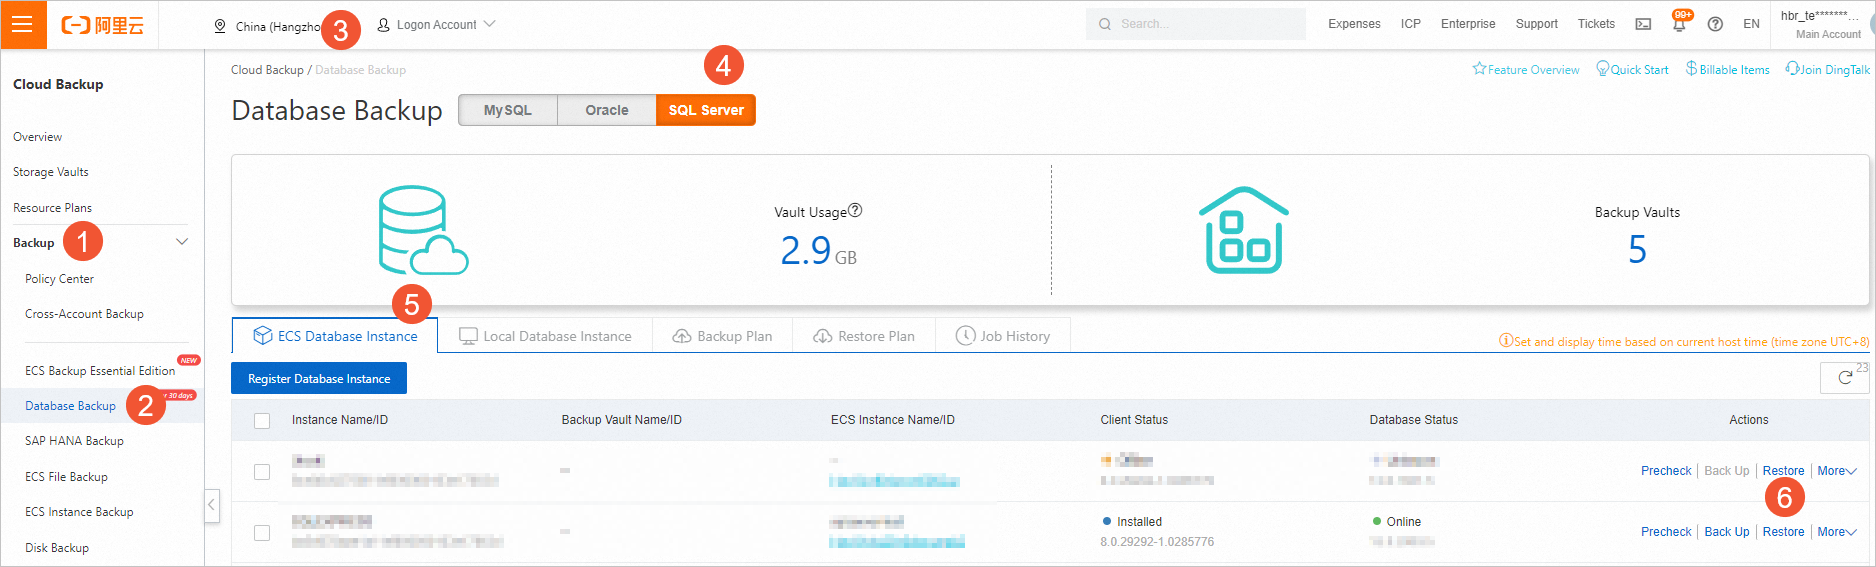Open Enterprise in the top bar
Viewport: 1876px width, 567px height.
(x=1468, y=24)
